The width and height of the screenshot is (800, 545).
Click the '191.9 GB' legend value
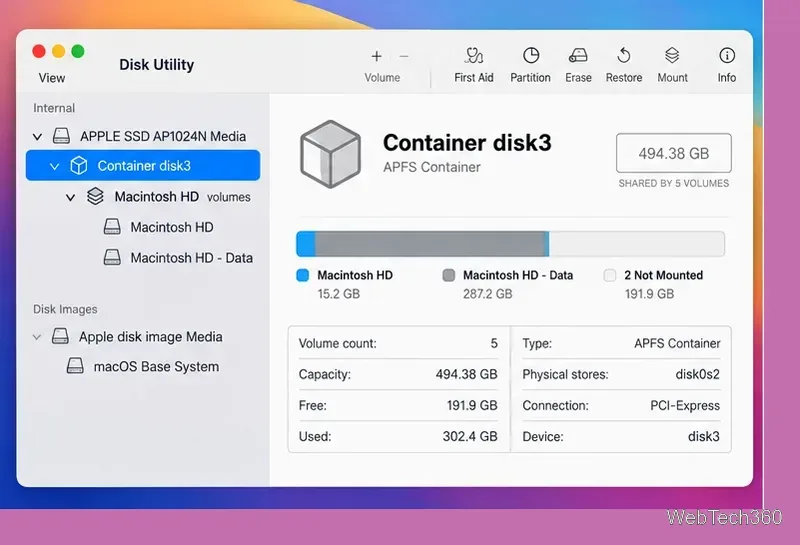[x=649, y=294]
